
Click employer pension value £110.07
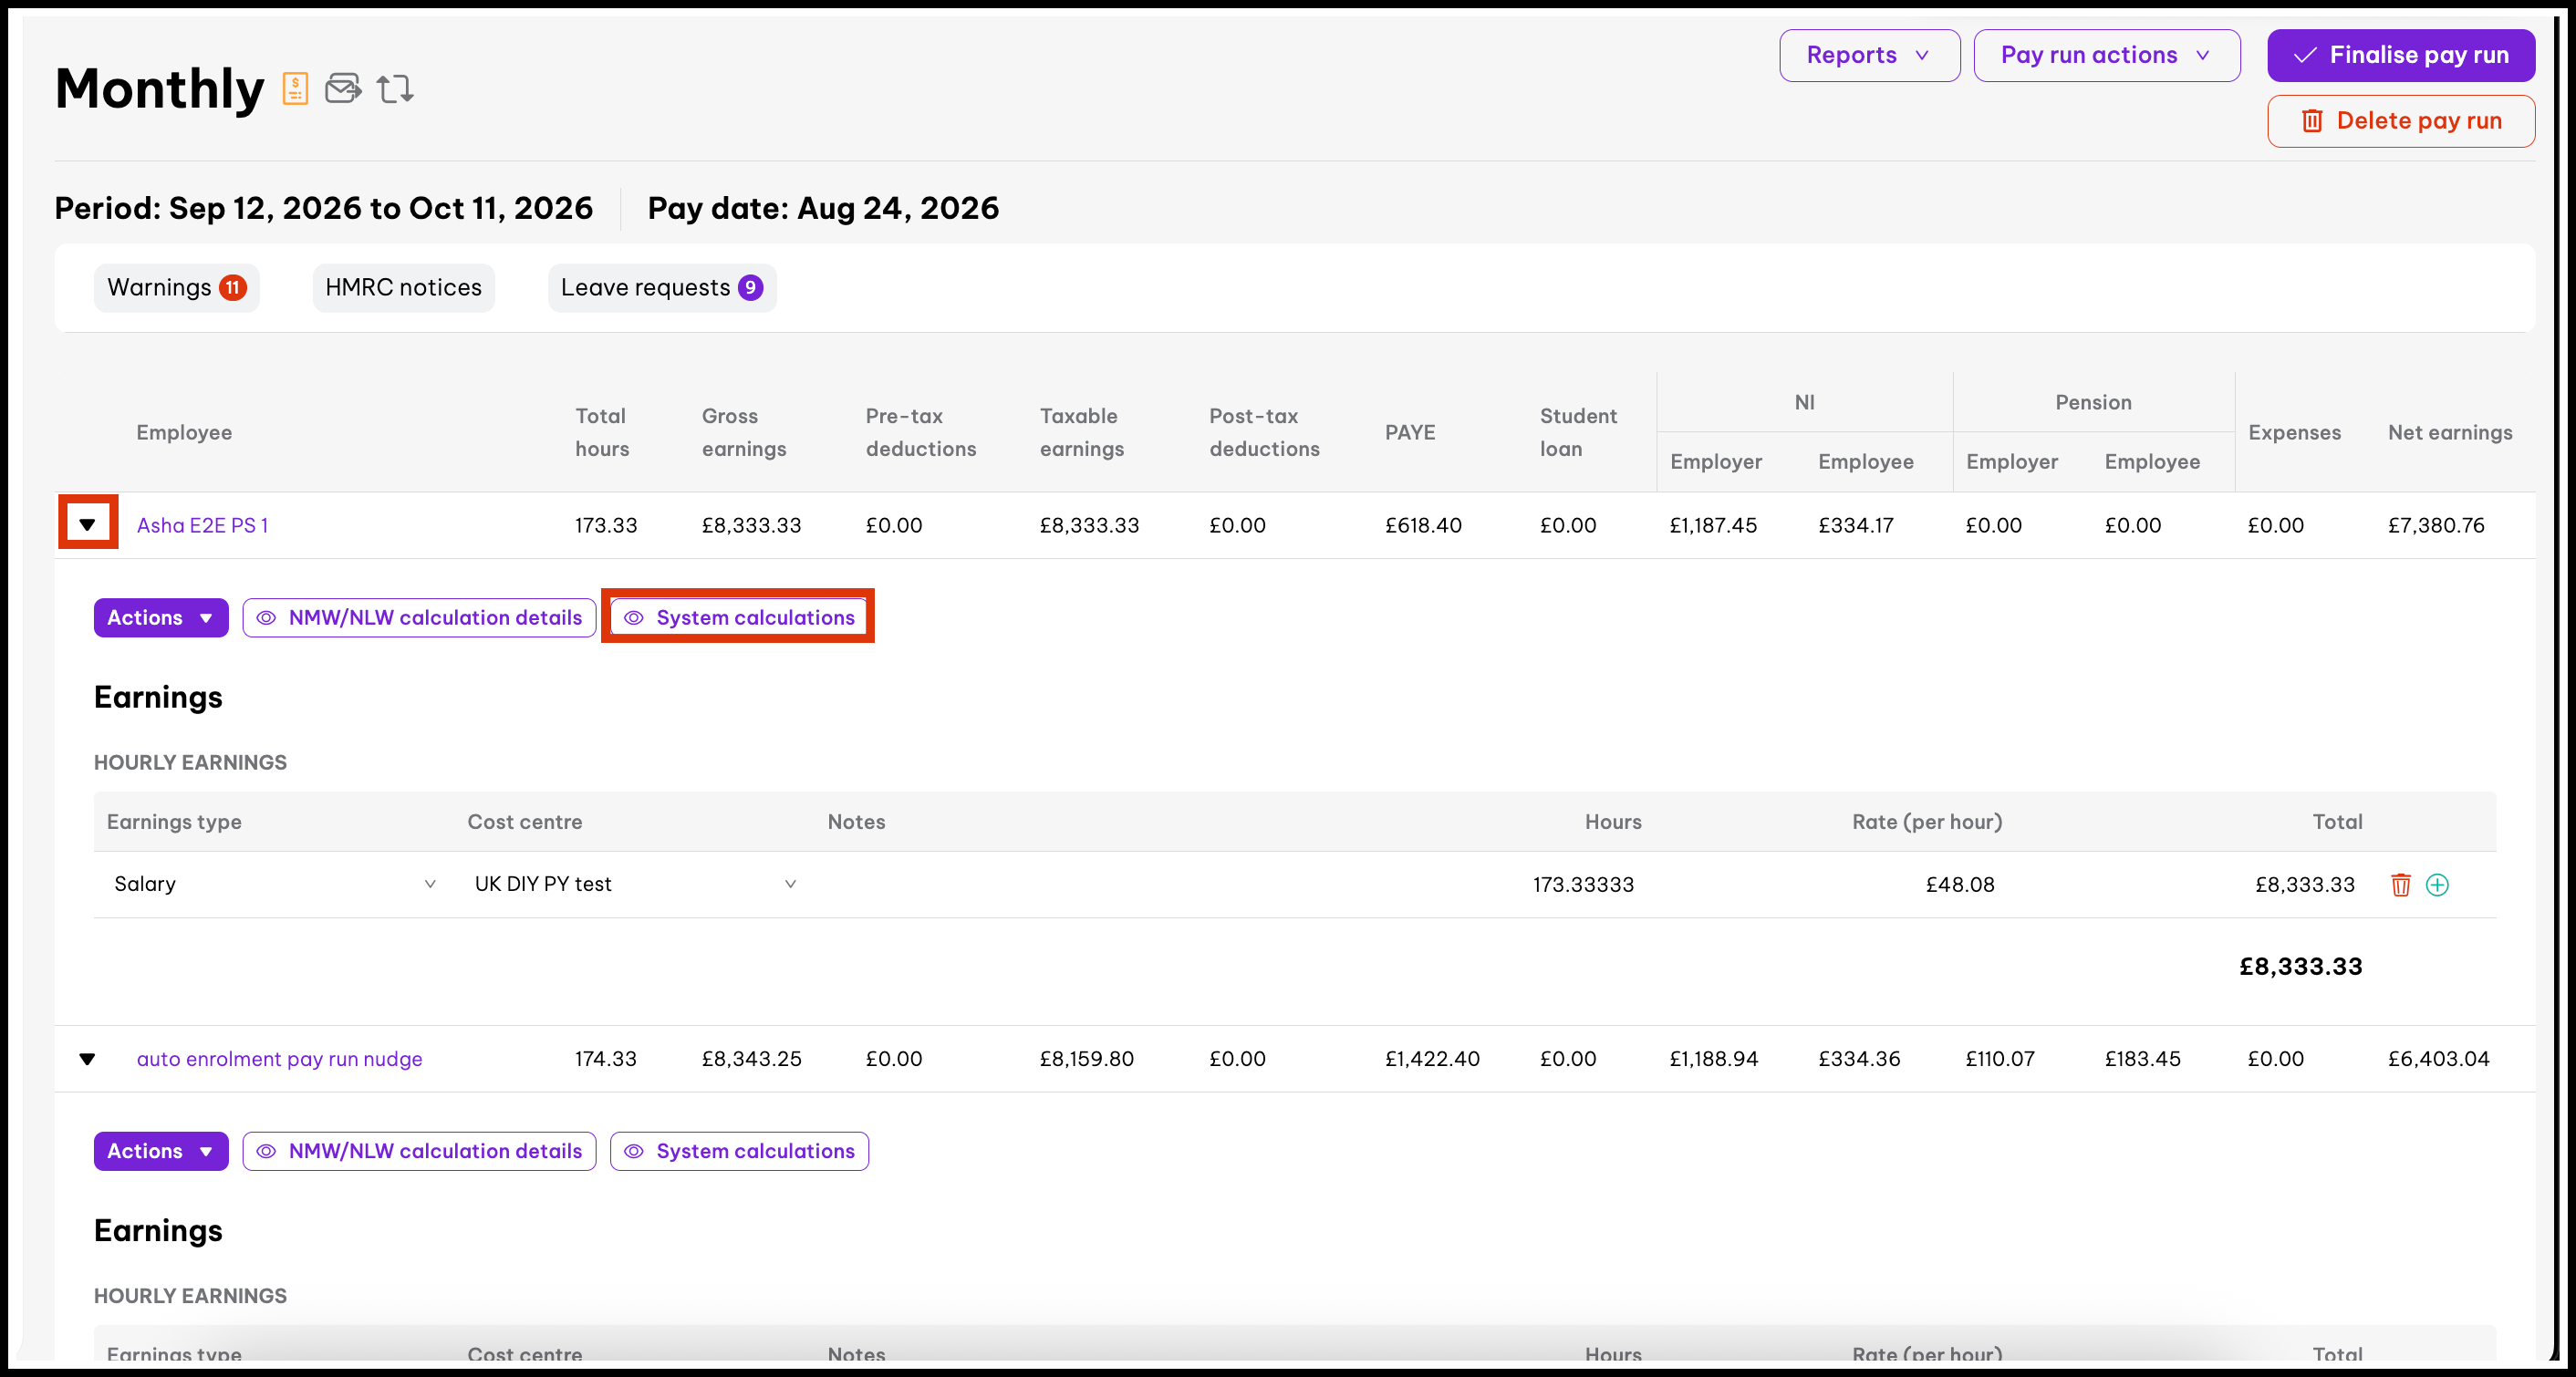(2000, 1058)
